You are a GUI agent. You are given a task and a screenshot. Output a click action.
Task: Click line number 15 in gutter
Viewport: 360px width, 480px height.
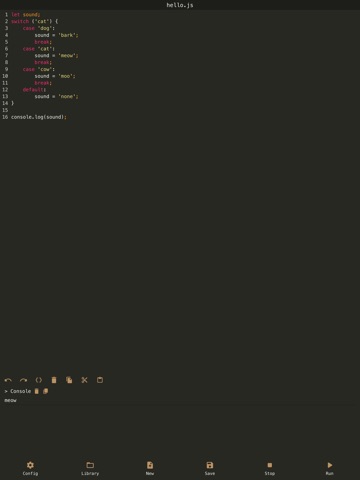5,110
